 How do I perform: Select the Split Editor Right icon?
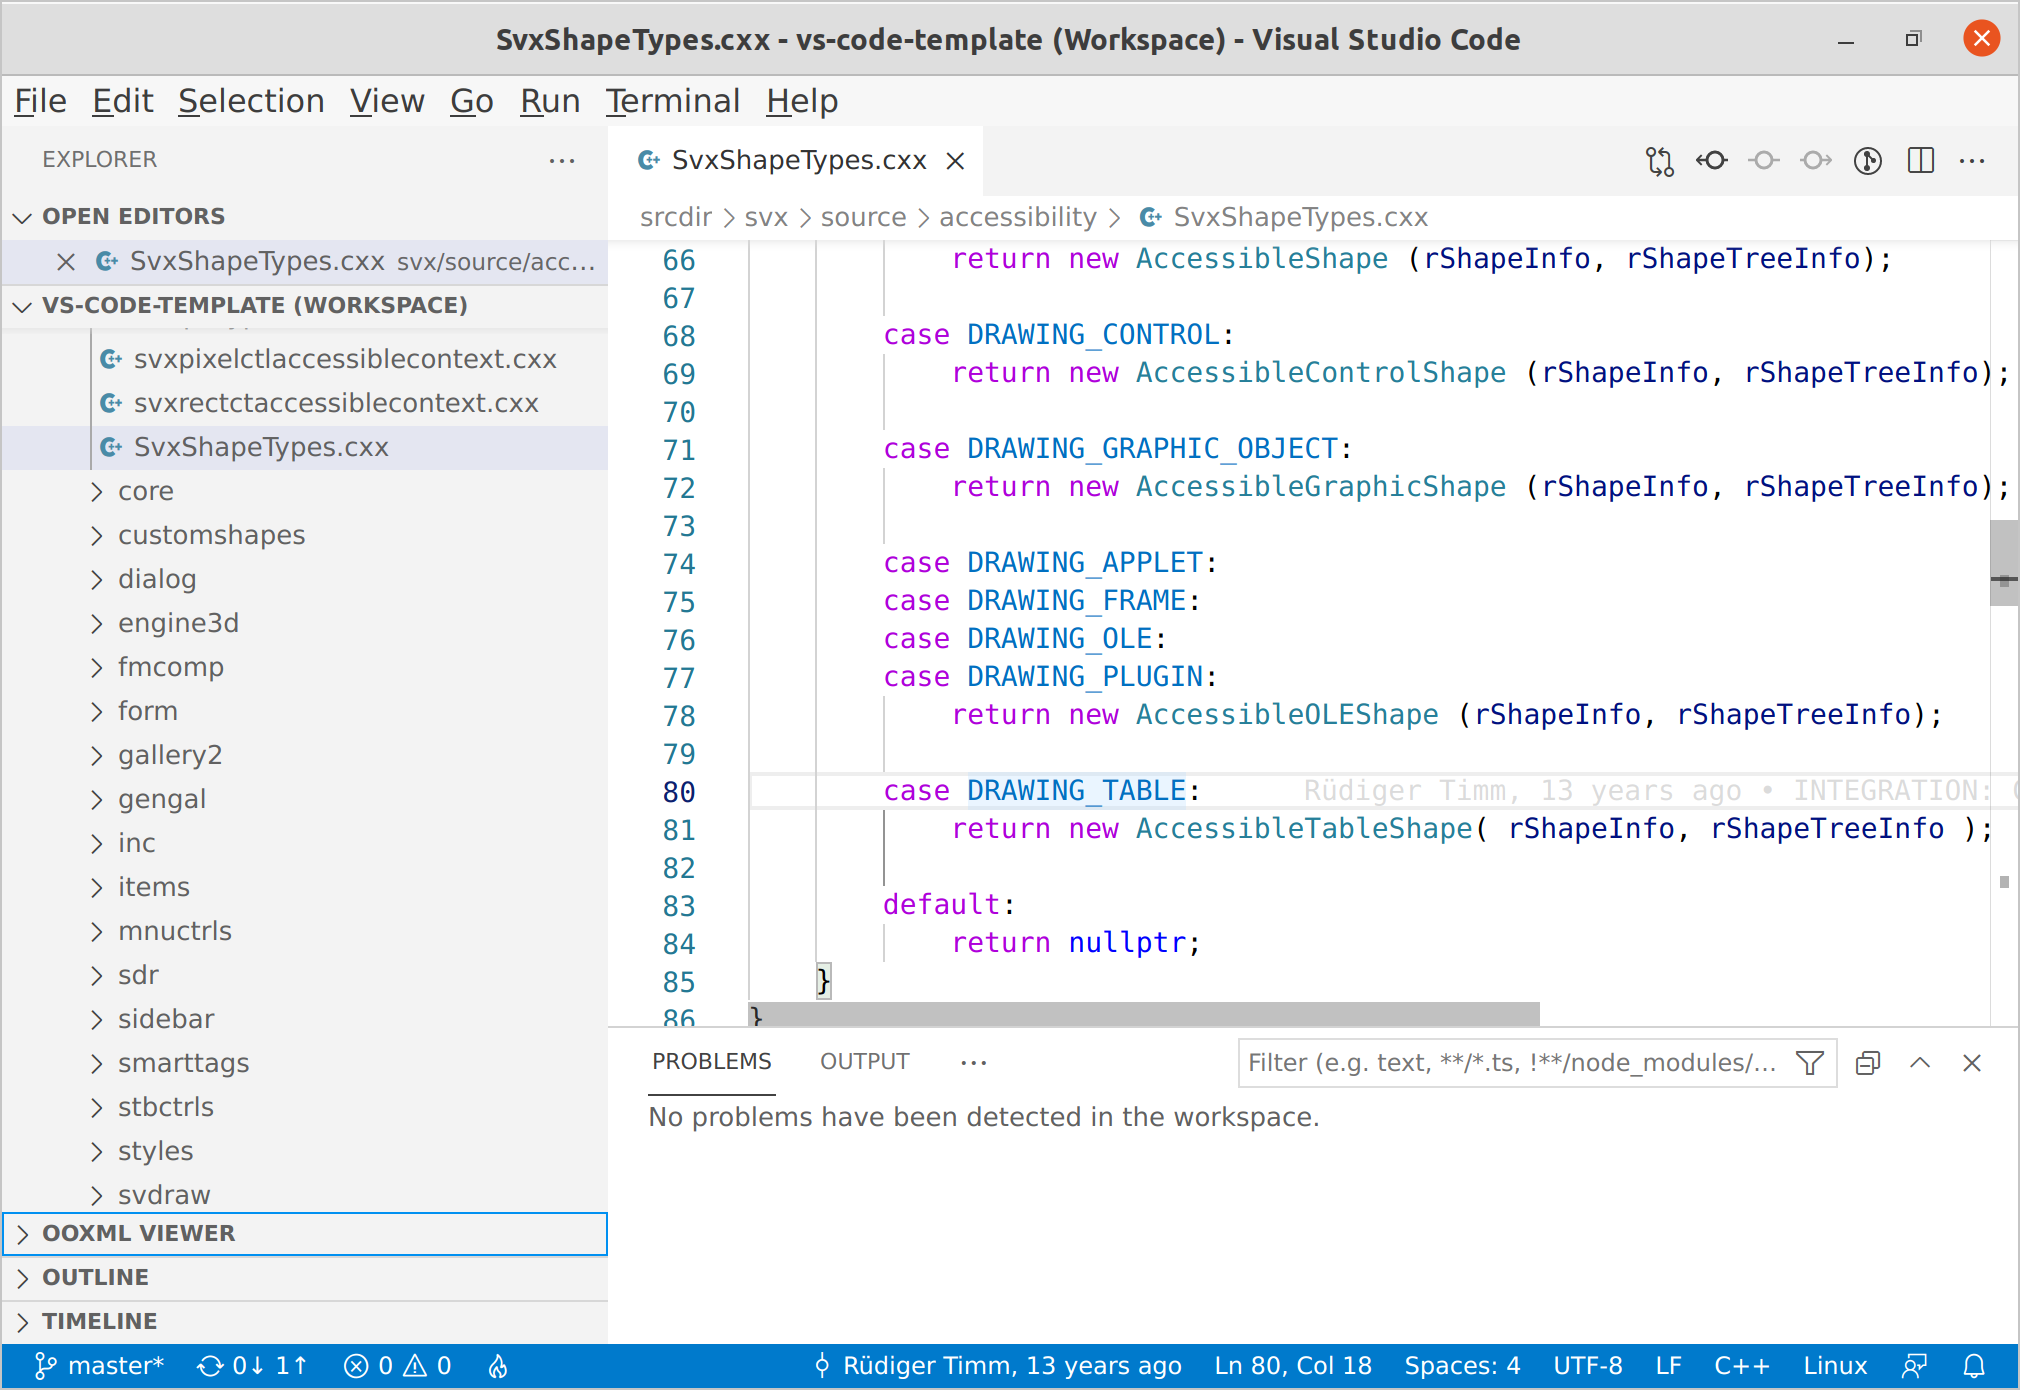(1920, 160)
